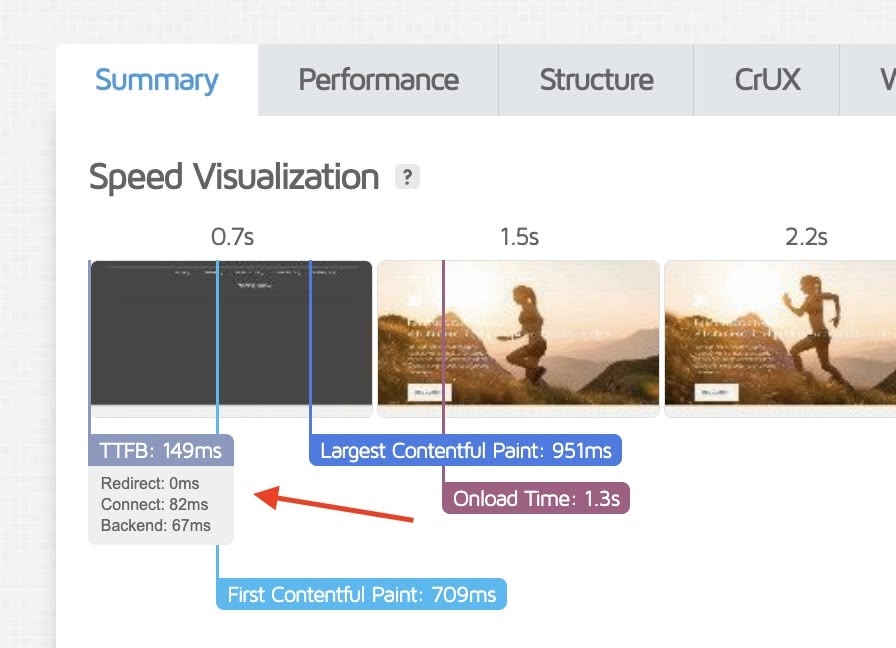The image size is (896, 648).
Task: Click the dark first filmstrip frame
Action: (231, 338)
